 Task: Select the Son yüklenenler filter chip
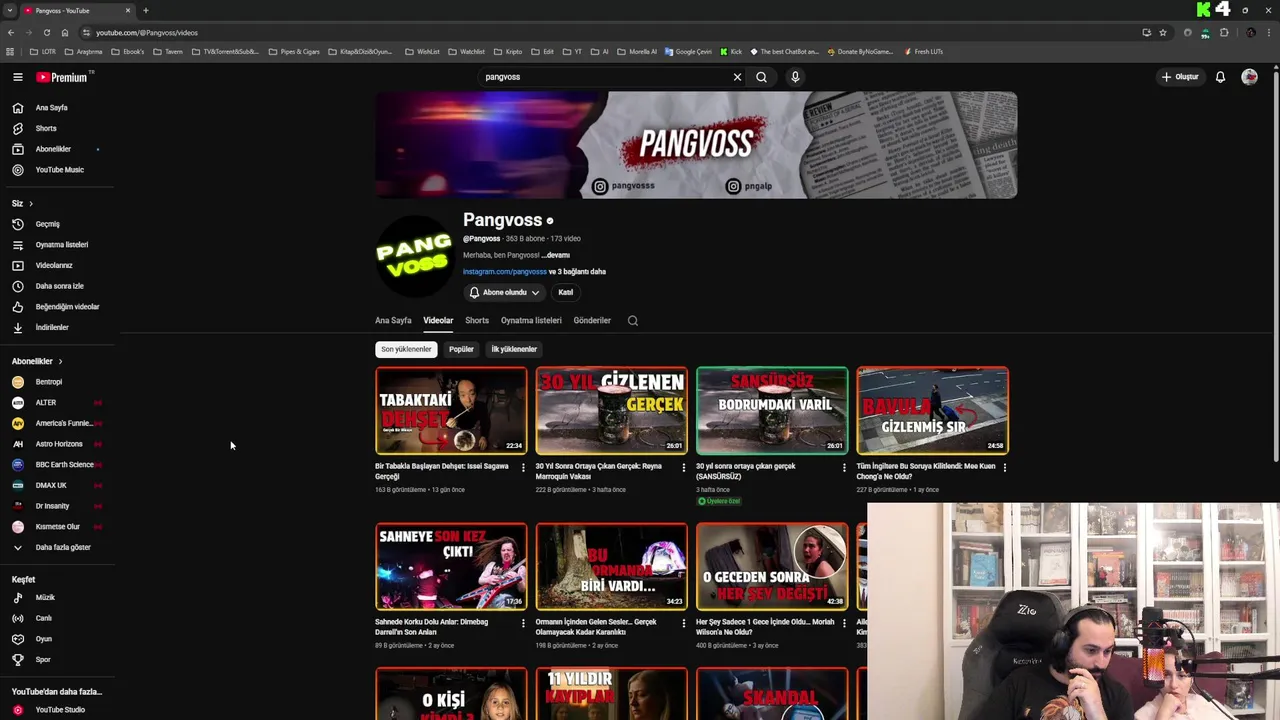[x=406, y=349]
